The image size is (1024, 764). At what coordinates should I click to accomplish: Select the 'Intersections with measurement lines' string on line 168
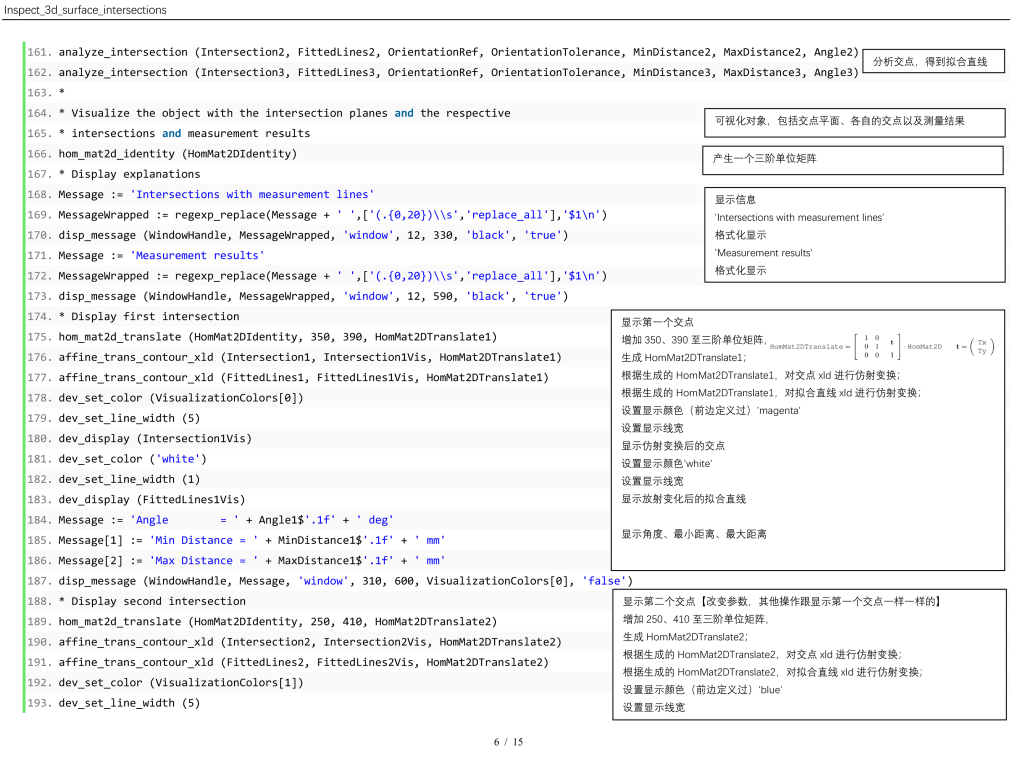(x=252, y=194)
